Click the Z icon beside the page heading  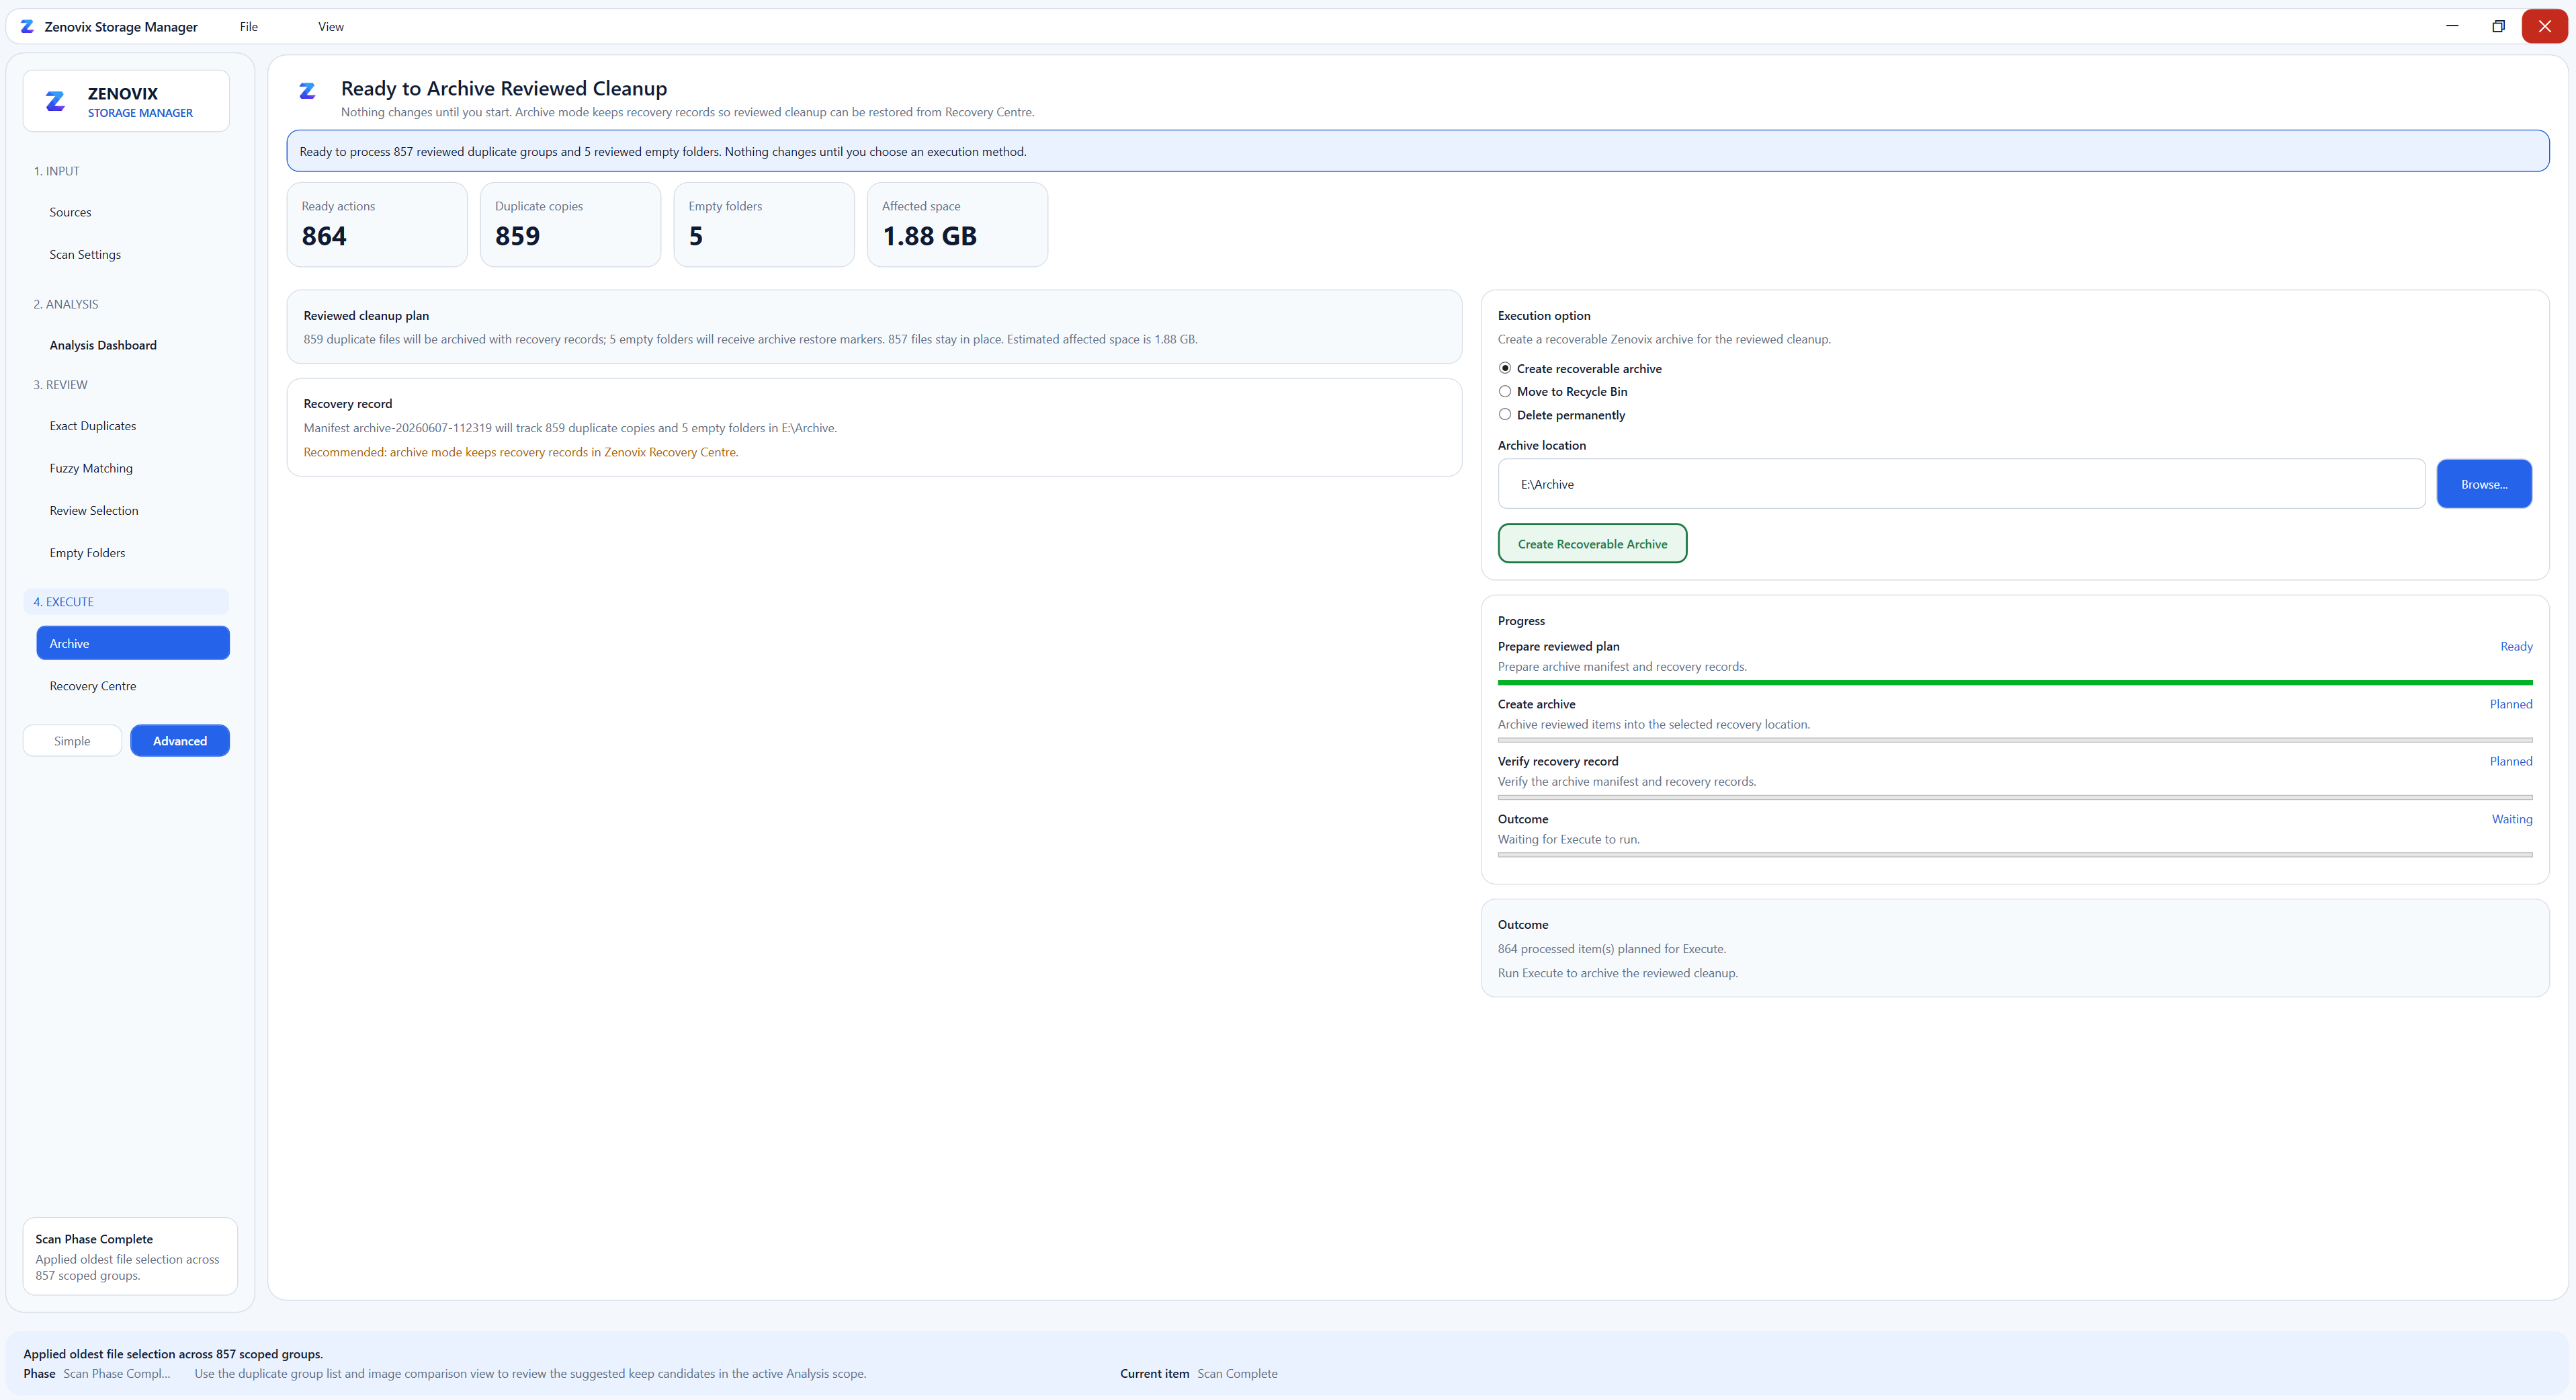click(307, 91)
